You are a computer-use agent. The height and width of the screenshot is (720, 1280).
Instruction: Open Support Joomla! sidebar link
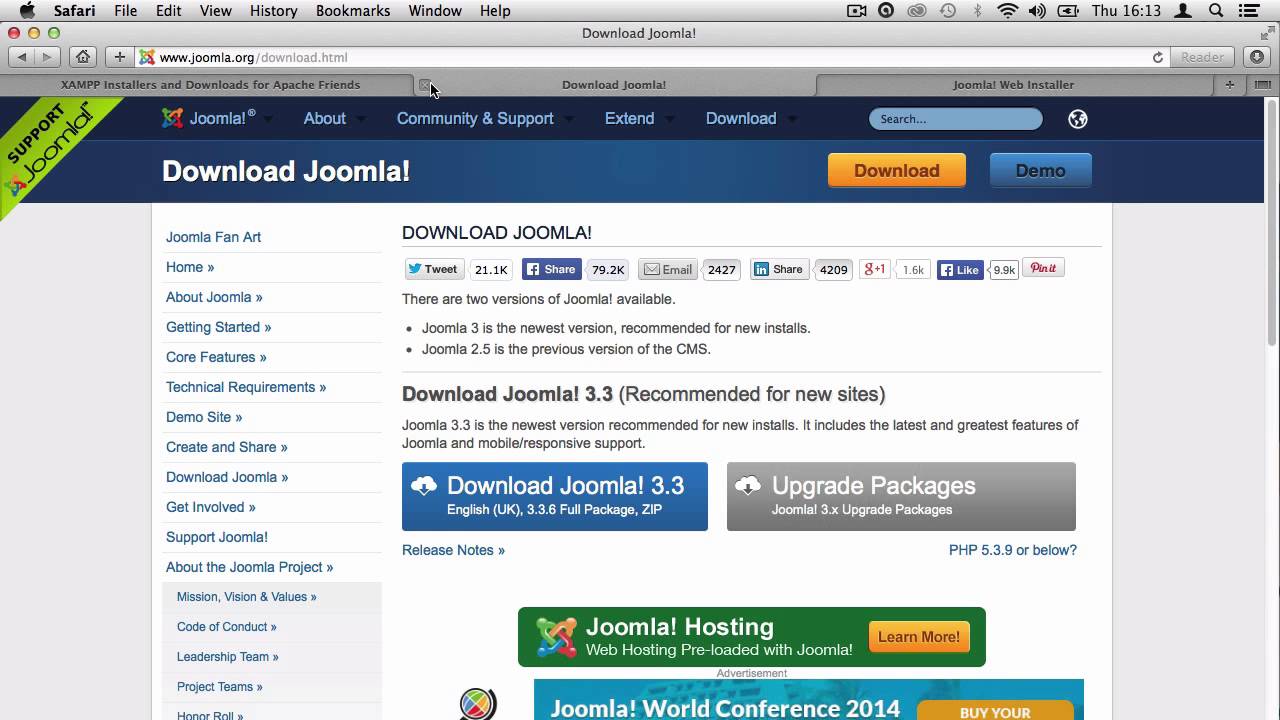click(217, 537)
